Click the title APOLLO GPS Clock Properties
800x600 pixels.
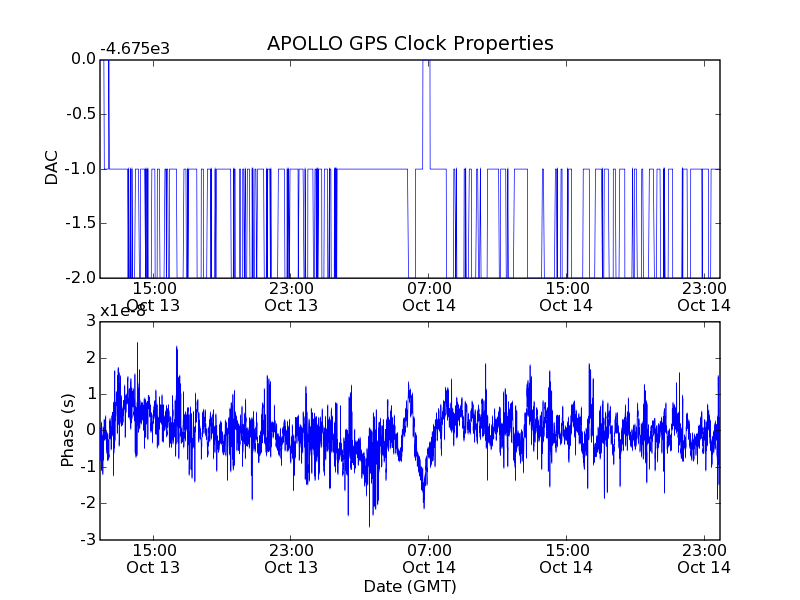point(410,43)
